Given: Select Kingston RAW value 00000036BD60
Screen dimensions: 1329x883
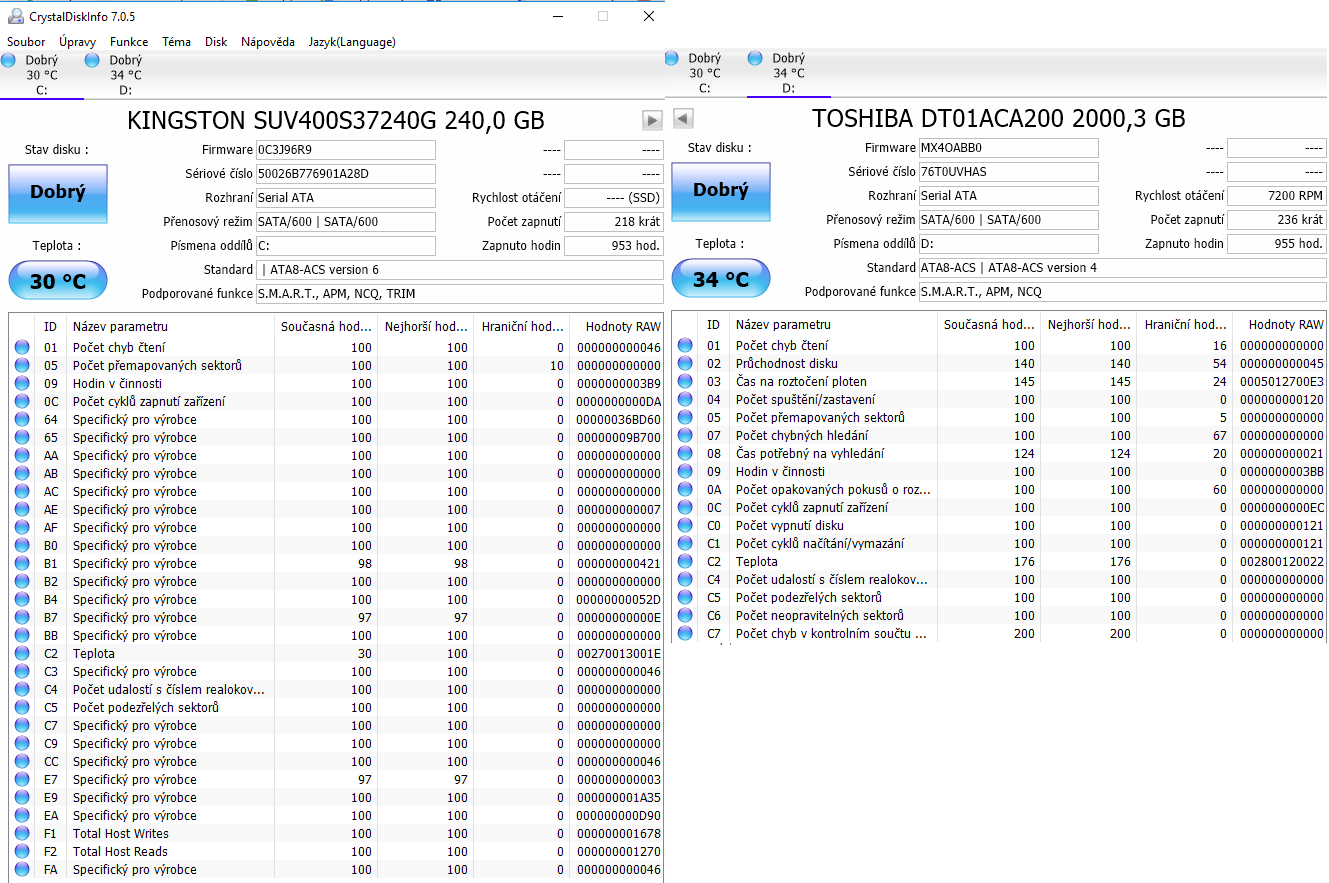Looking at the screenshot, I should [x=619, y=420].
